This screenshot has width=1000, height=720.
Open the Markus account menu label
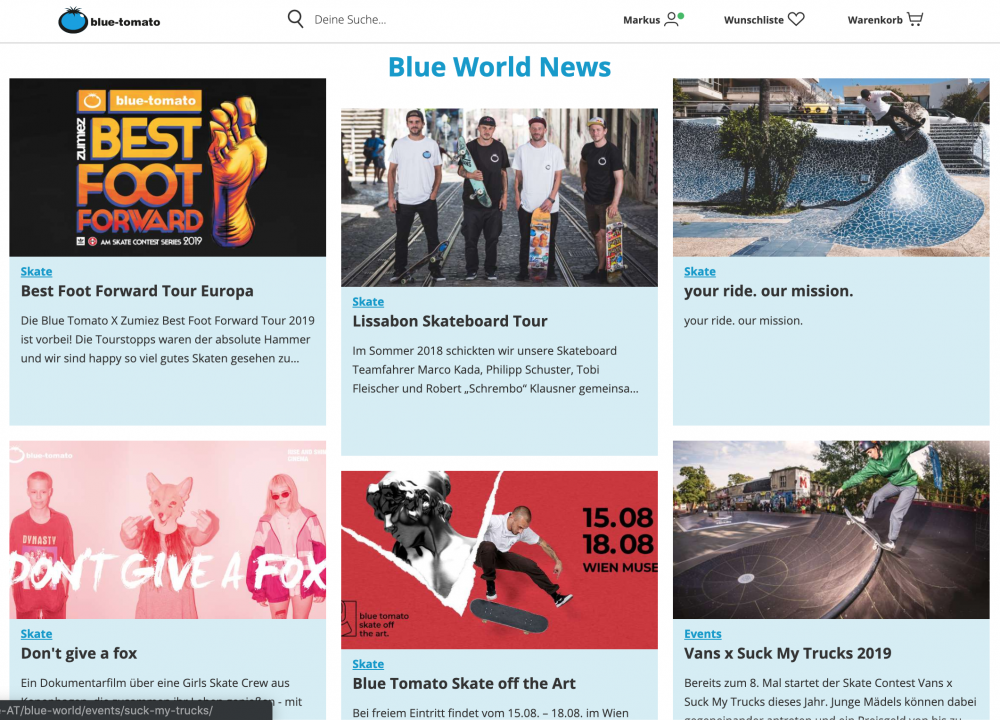641,20
